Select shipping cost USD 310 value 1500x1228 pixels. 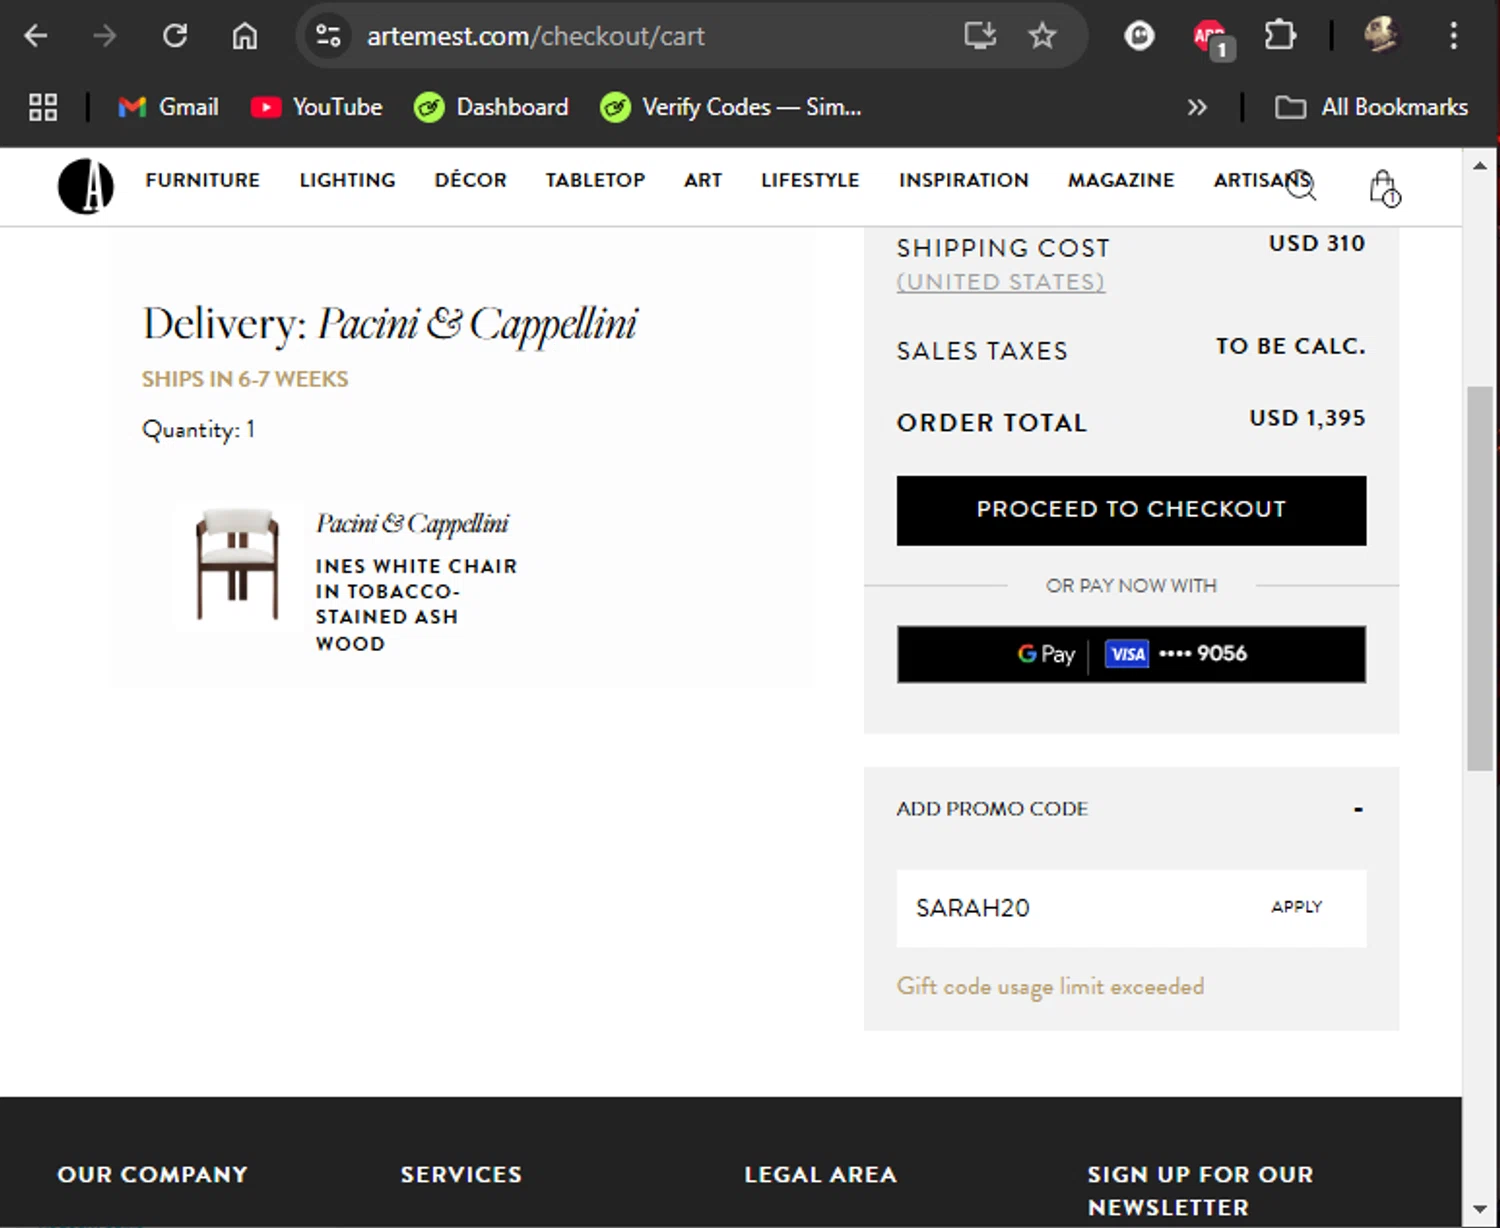coord(1317,243)
